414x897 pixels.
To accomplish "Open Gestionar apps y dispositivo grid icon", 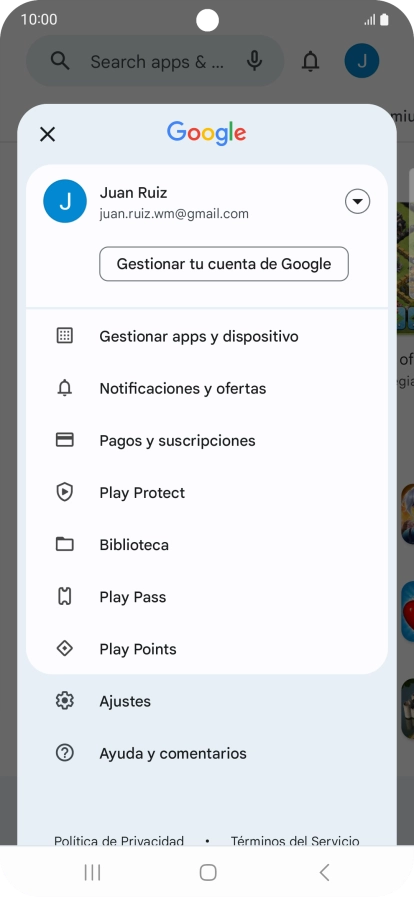I will (65, 336).
